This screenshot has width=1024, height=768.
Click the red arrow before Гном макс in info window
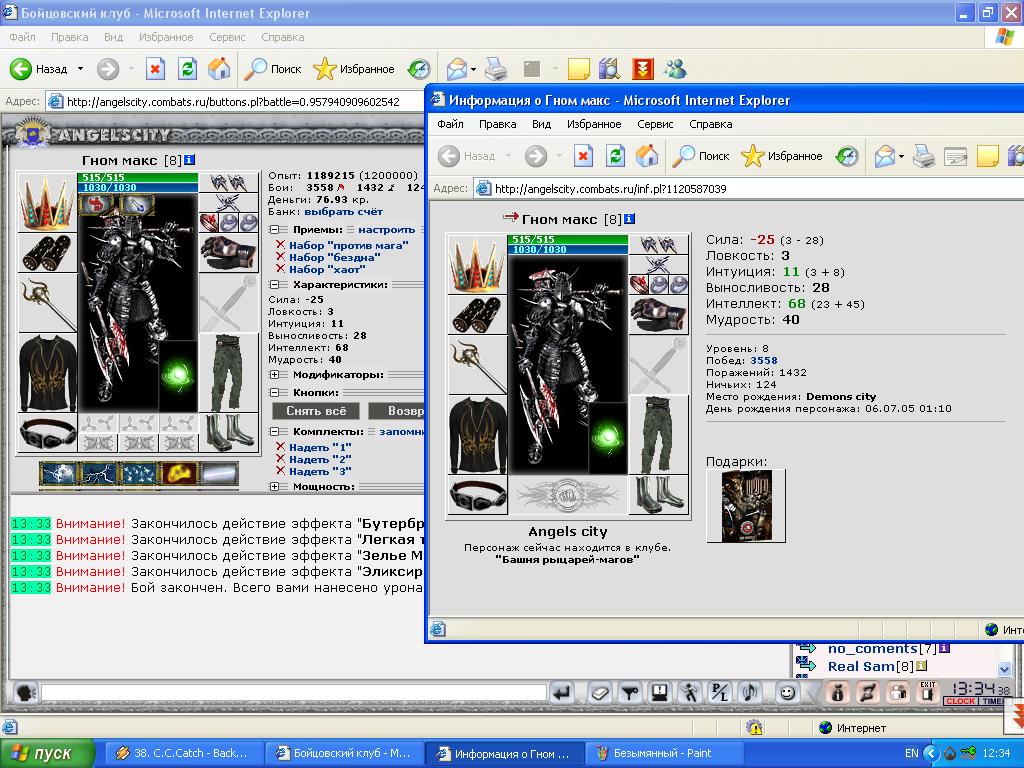point(511,217)
